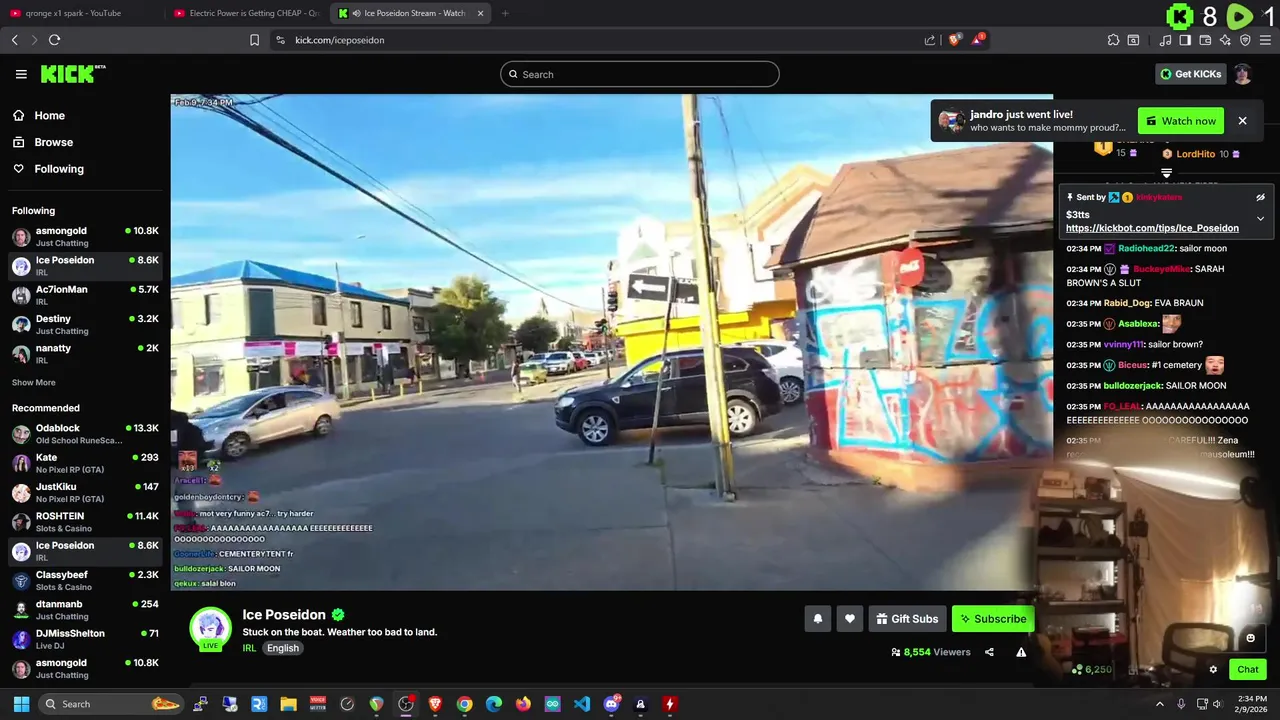Report stream with warning icon

click(1021, 652)
